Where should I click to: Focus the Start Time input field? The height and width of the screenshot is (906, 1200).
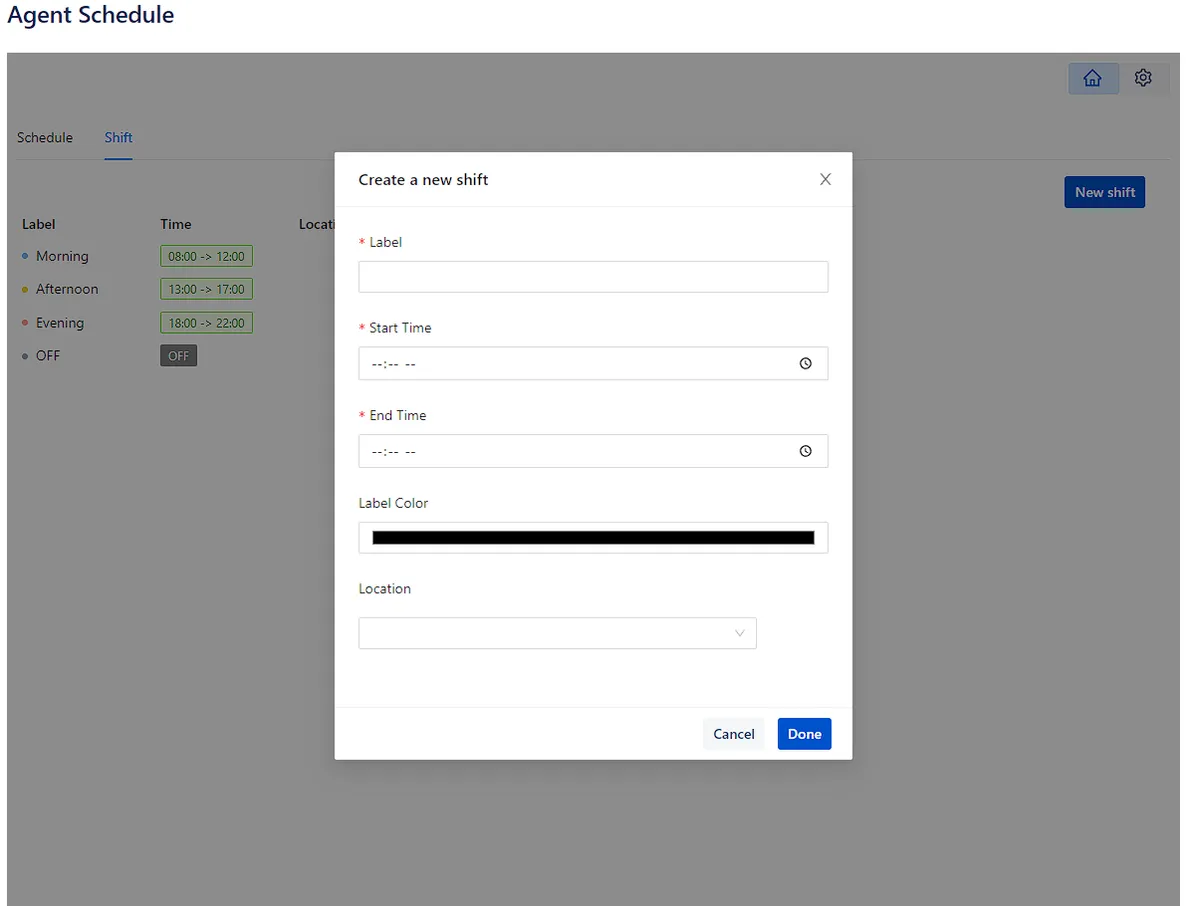coord(593,364)
